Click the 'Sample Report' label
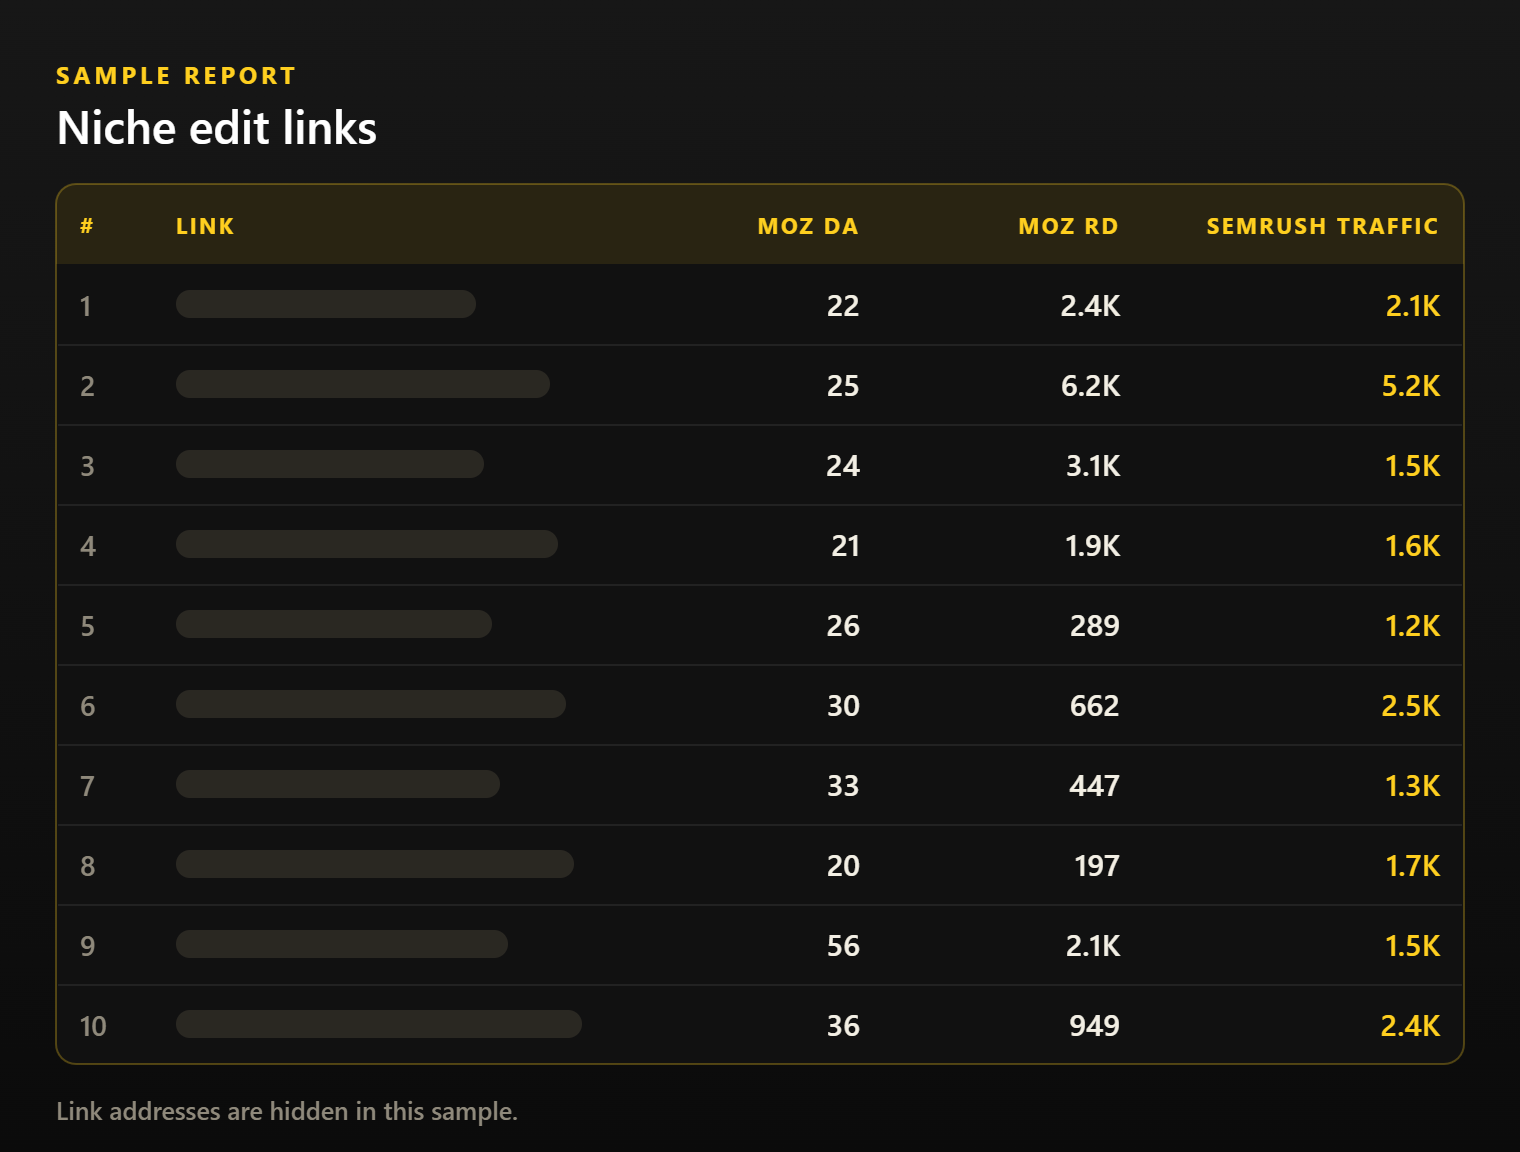Viewport: 1520px width, 1152px height. pos(176,76)
